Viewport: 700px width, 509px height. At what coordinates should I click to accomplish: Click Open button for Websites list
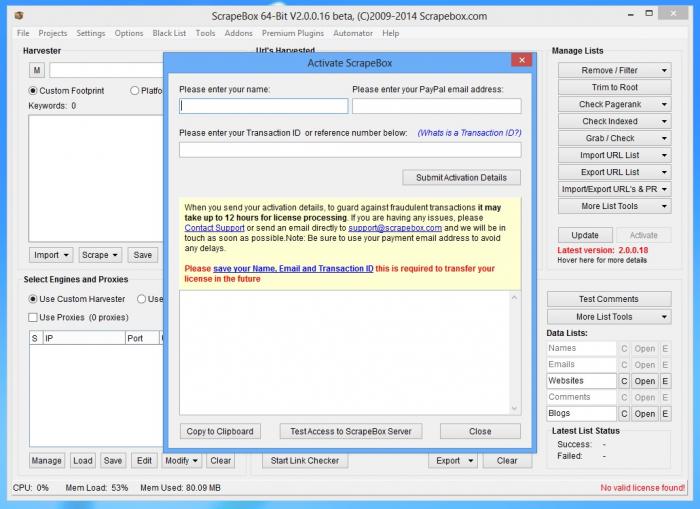click(x=645, y=381)
